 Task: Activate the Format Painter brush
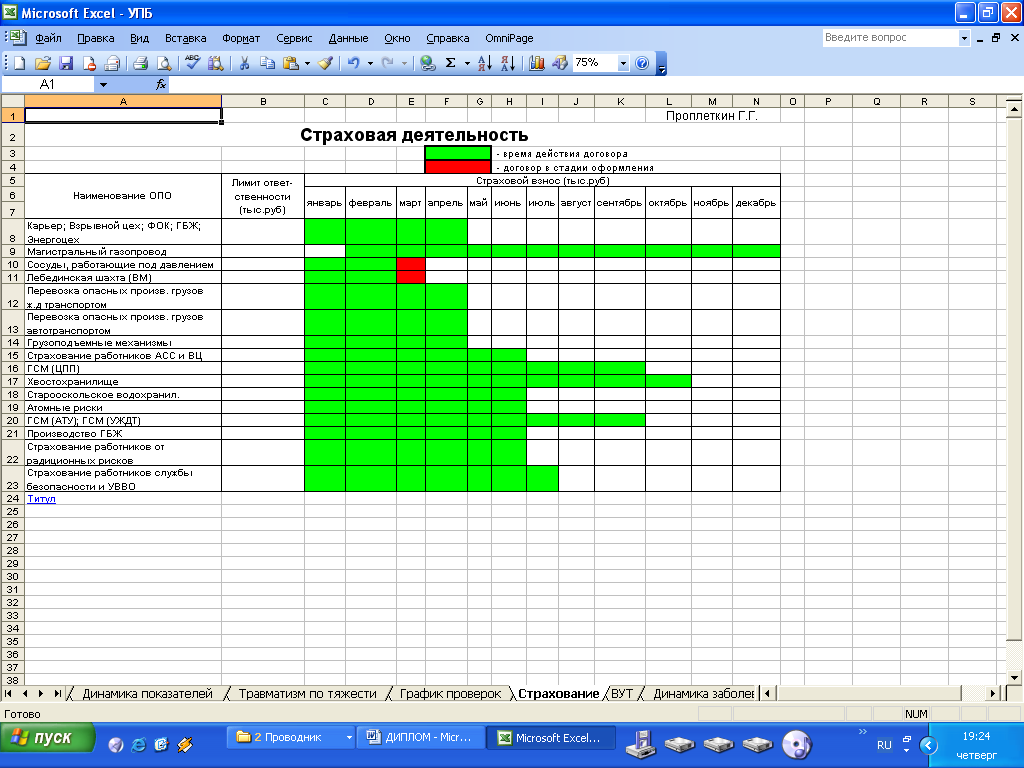pyautogui.click(x=326, y=63)
